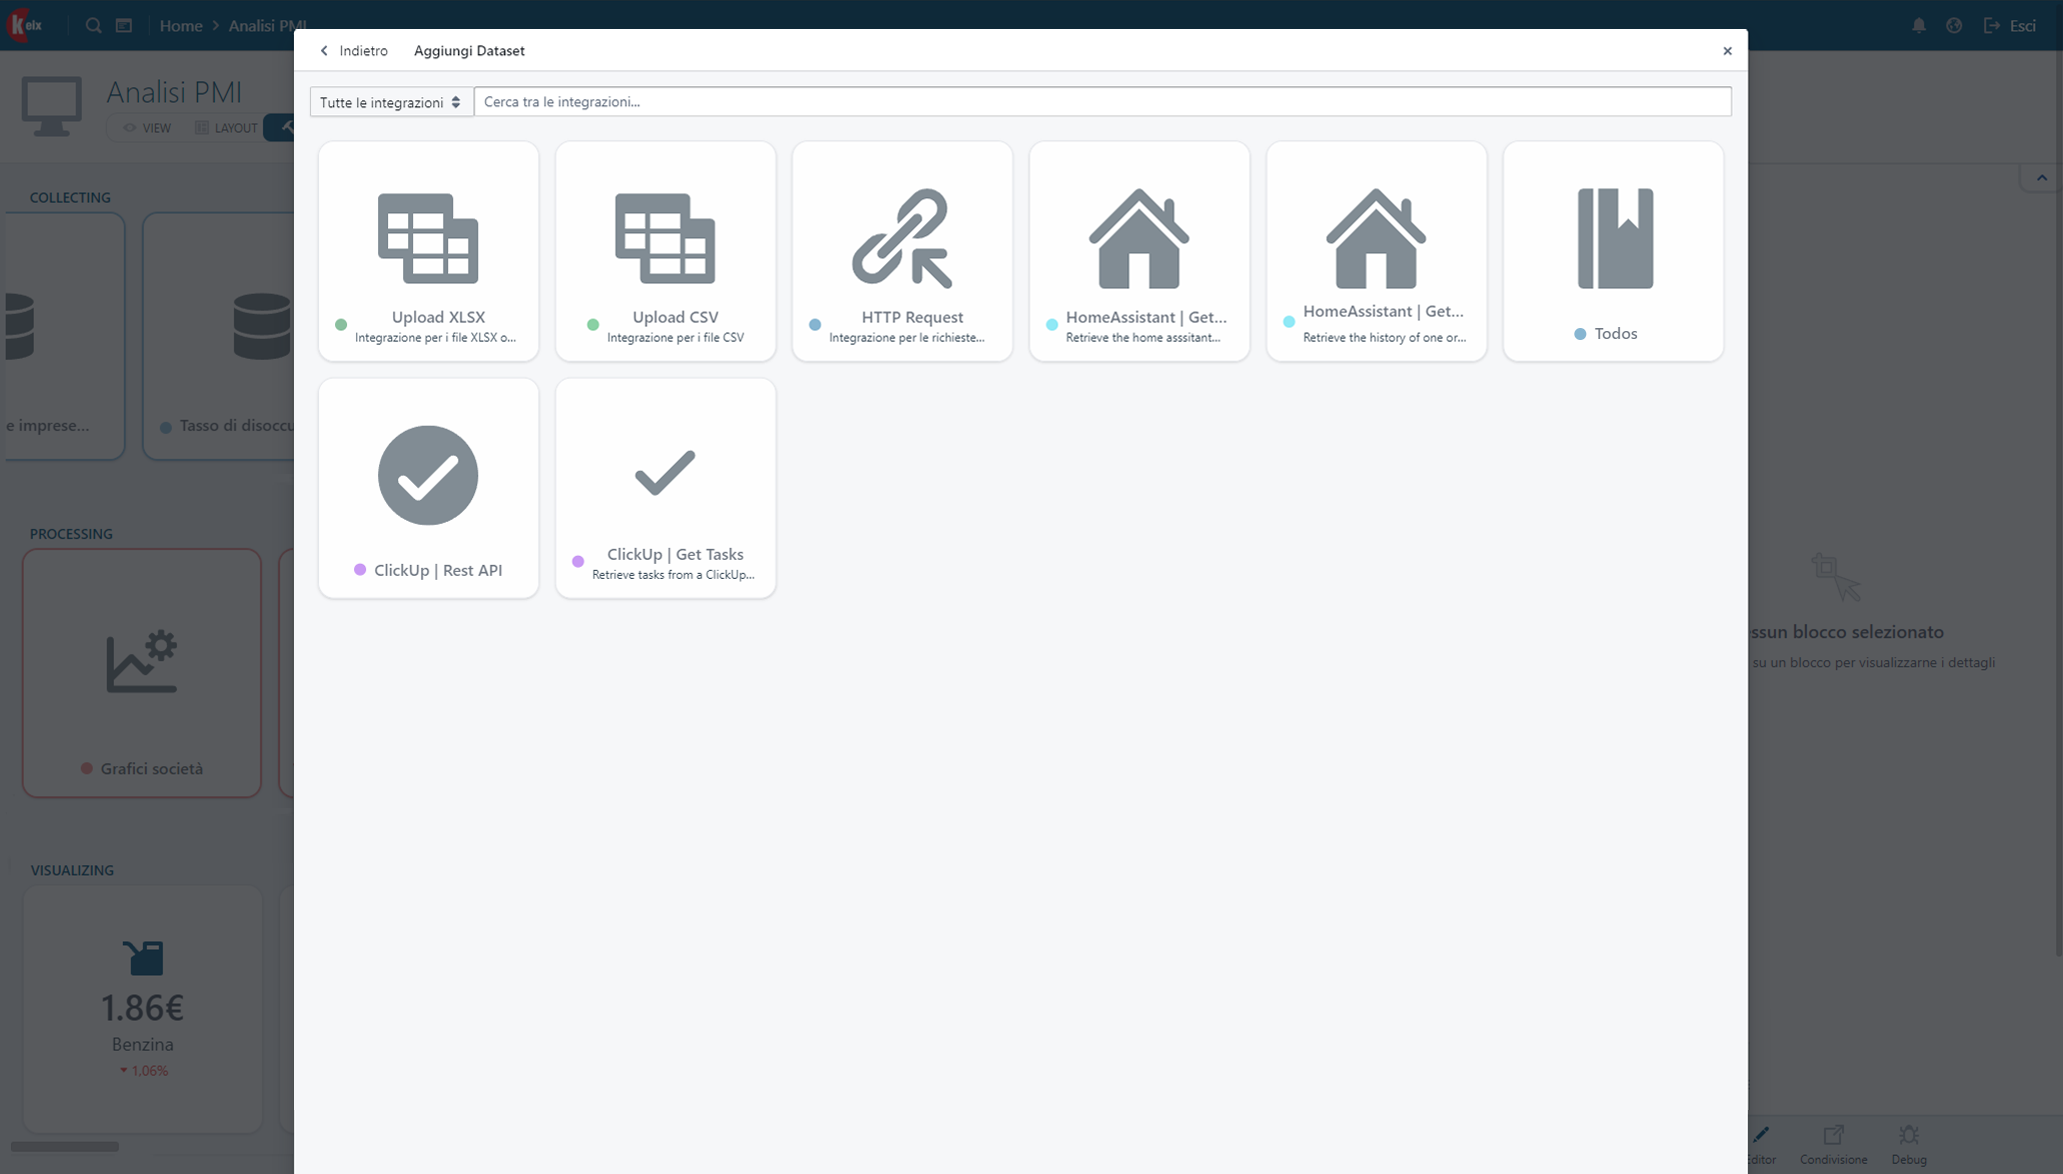Open the Debug bug icon
Image resolution: width=2063 pixels, height=1174 pixels.
1909,1135
